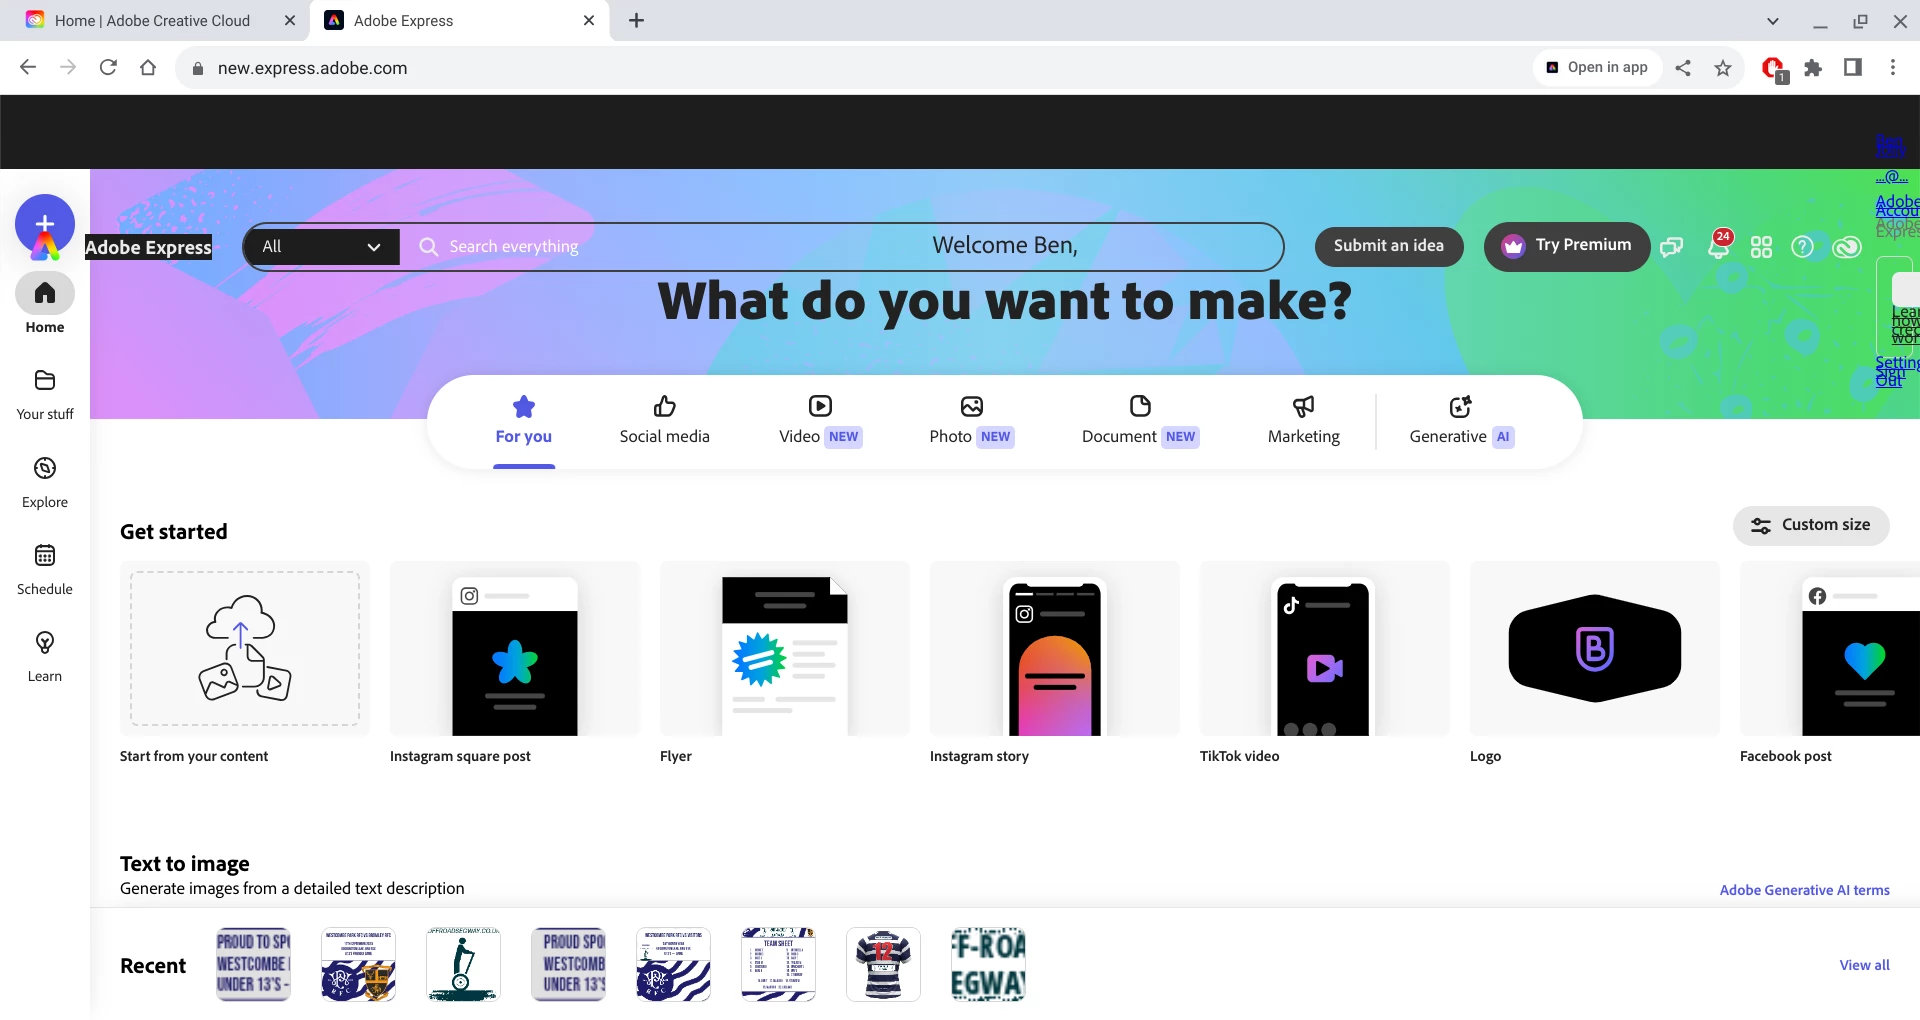This screenshot has width=1920, height=1020.
Task: Select the Video tab
Action: coord(820,420)
